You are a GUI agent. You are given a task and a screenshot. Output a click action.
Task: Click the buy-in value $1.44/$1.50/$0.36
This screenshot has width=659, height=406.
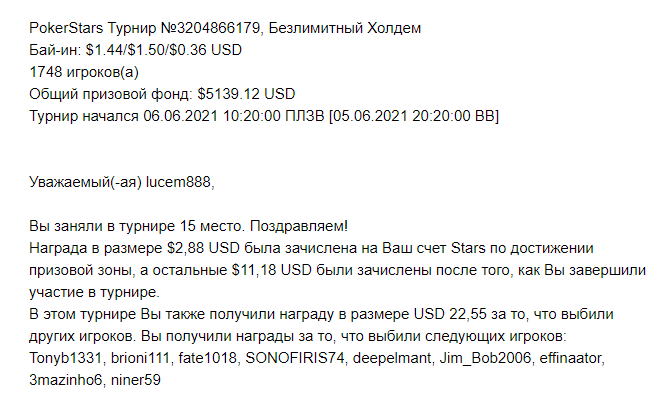[146, 50]
